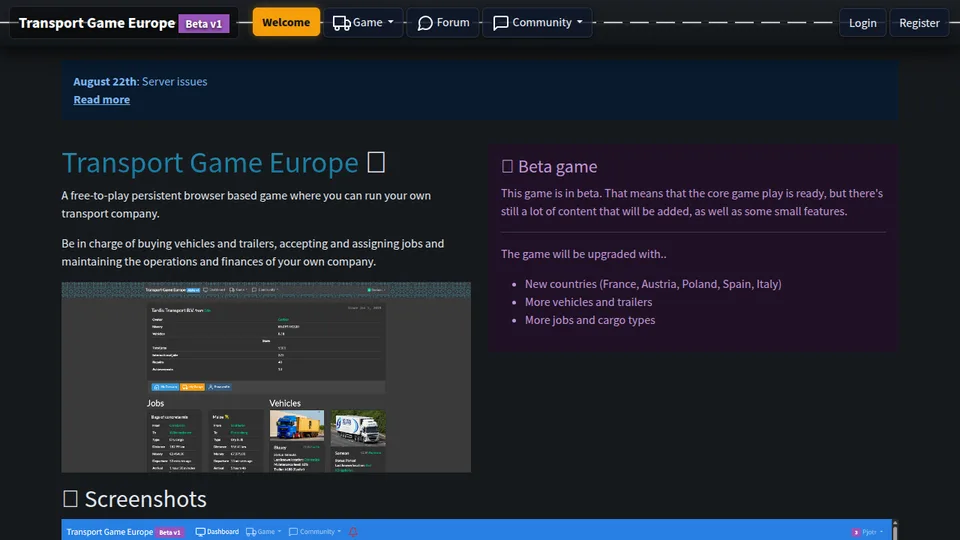Expand the Community dropdown arrow
The height and width of the screenshot is (540, 960).
pyautogui.click(x=580, y=22)
